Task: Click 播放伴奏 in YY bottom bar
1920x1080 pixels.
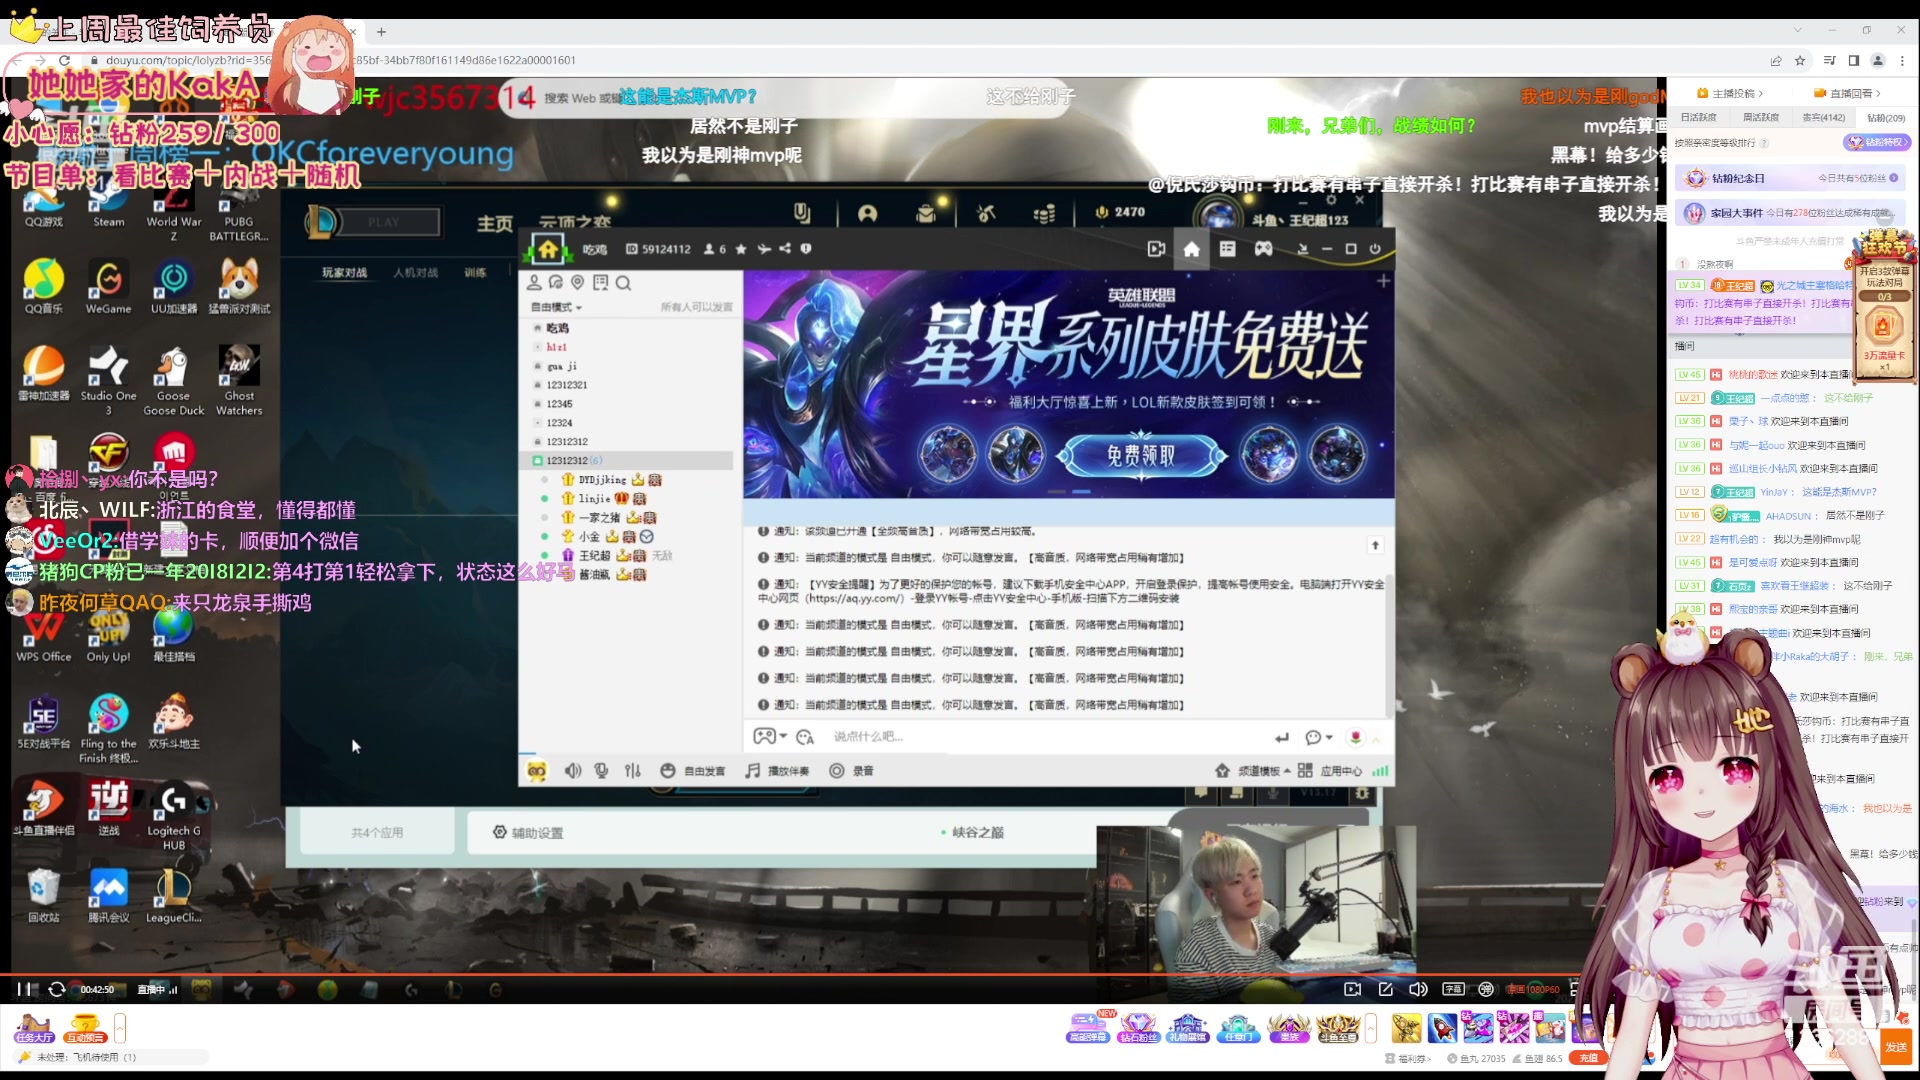Action: click(777, 771)
